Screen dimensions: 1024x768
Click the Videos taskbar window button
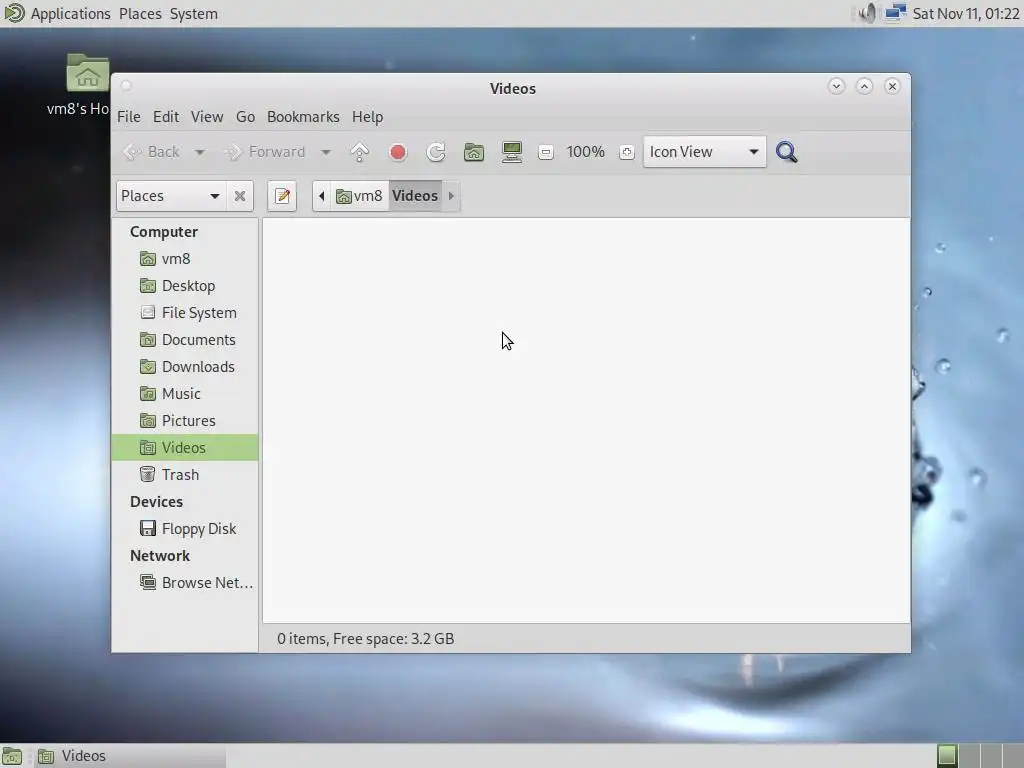tap(130, 756)
